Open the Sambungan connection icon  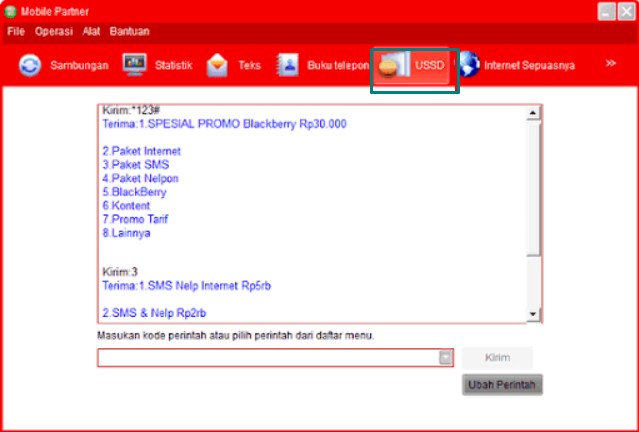(30, 65)
